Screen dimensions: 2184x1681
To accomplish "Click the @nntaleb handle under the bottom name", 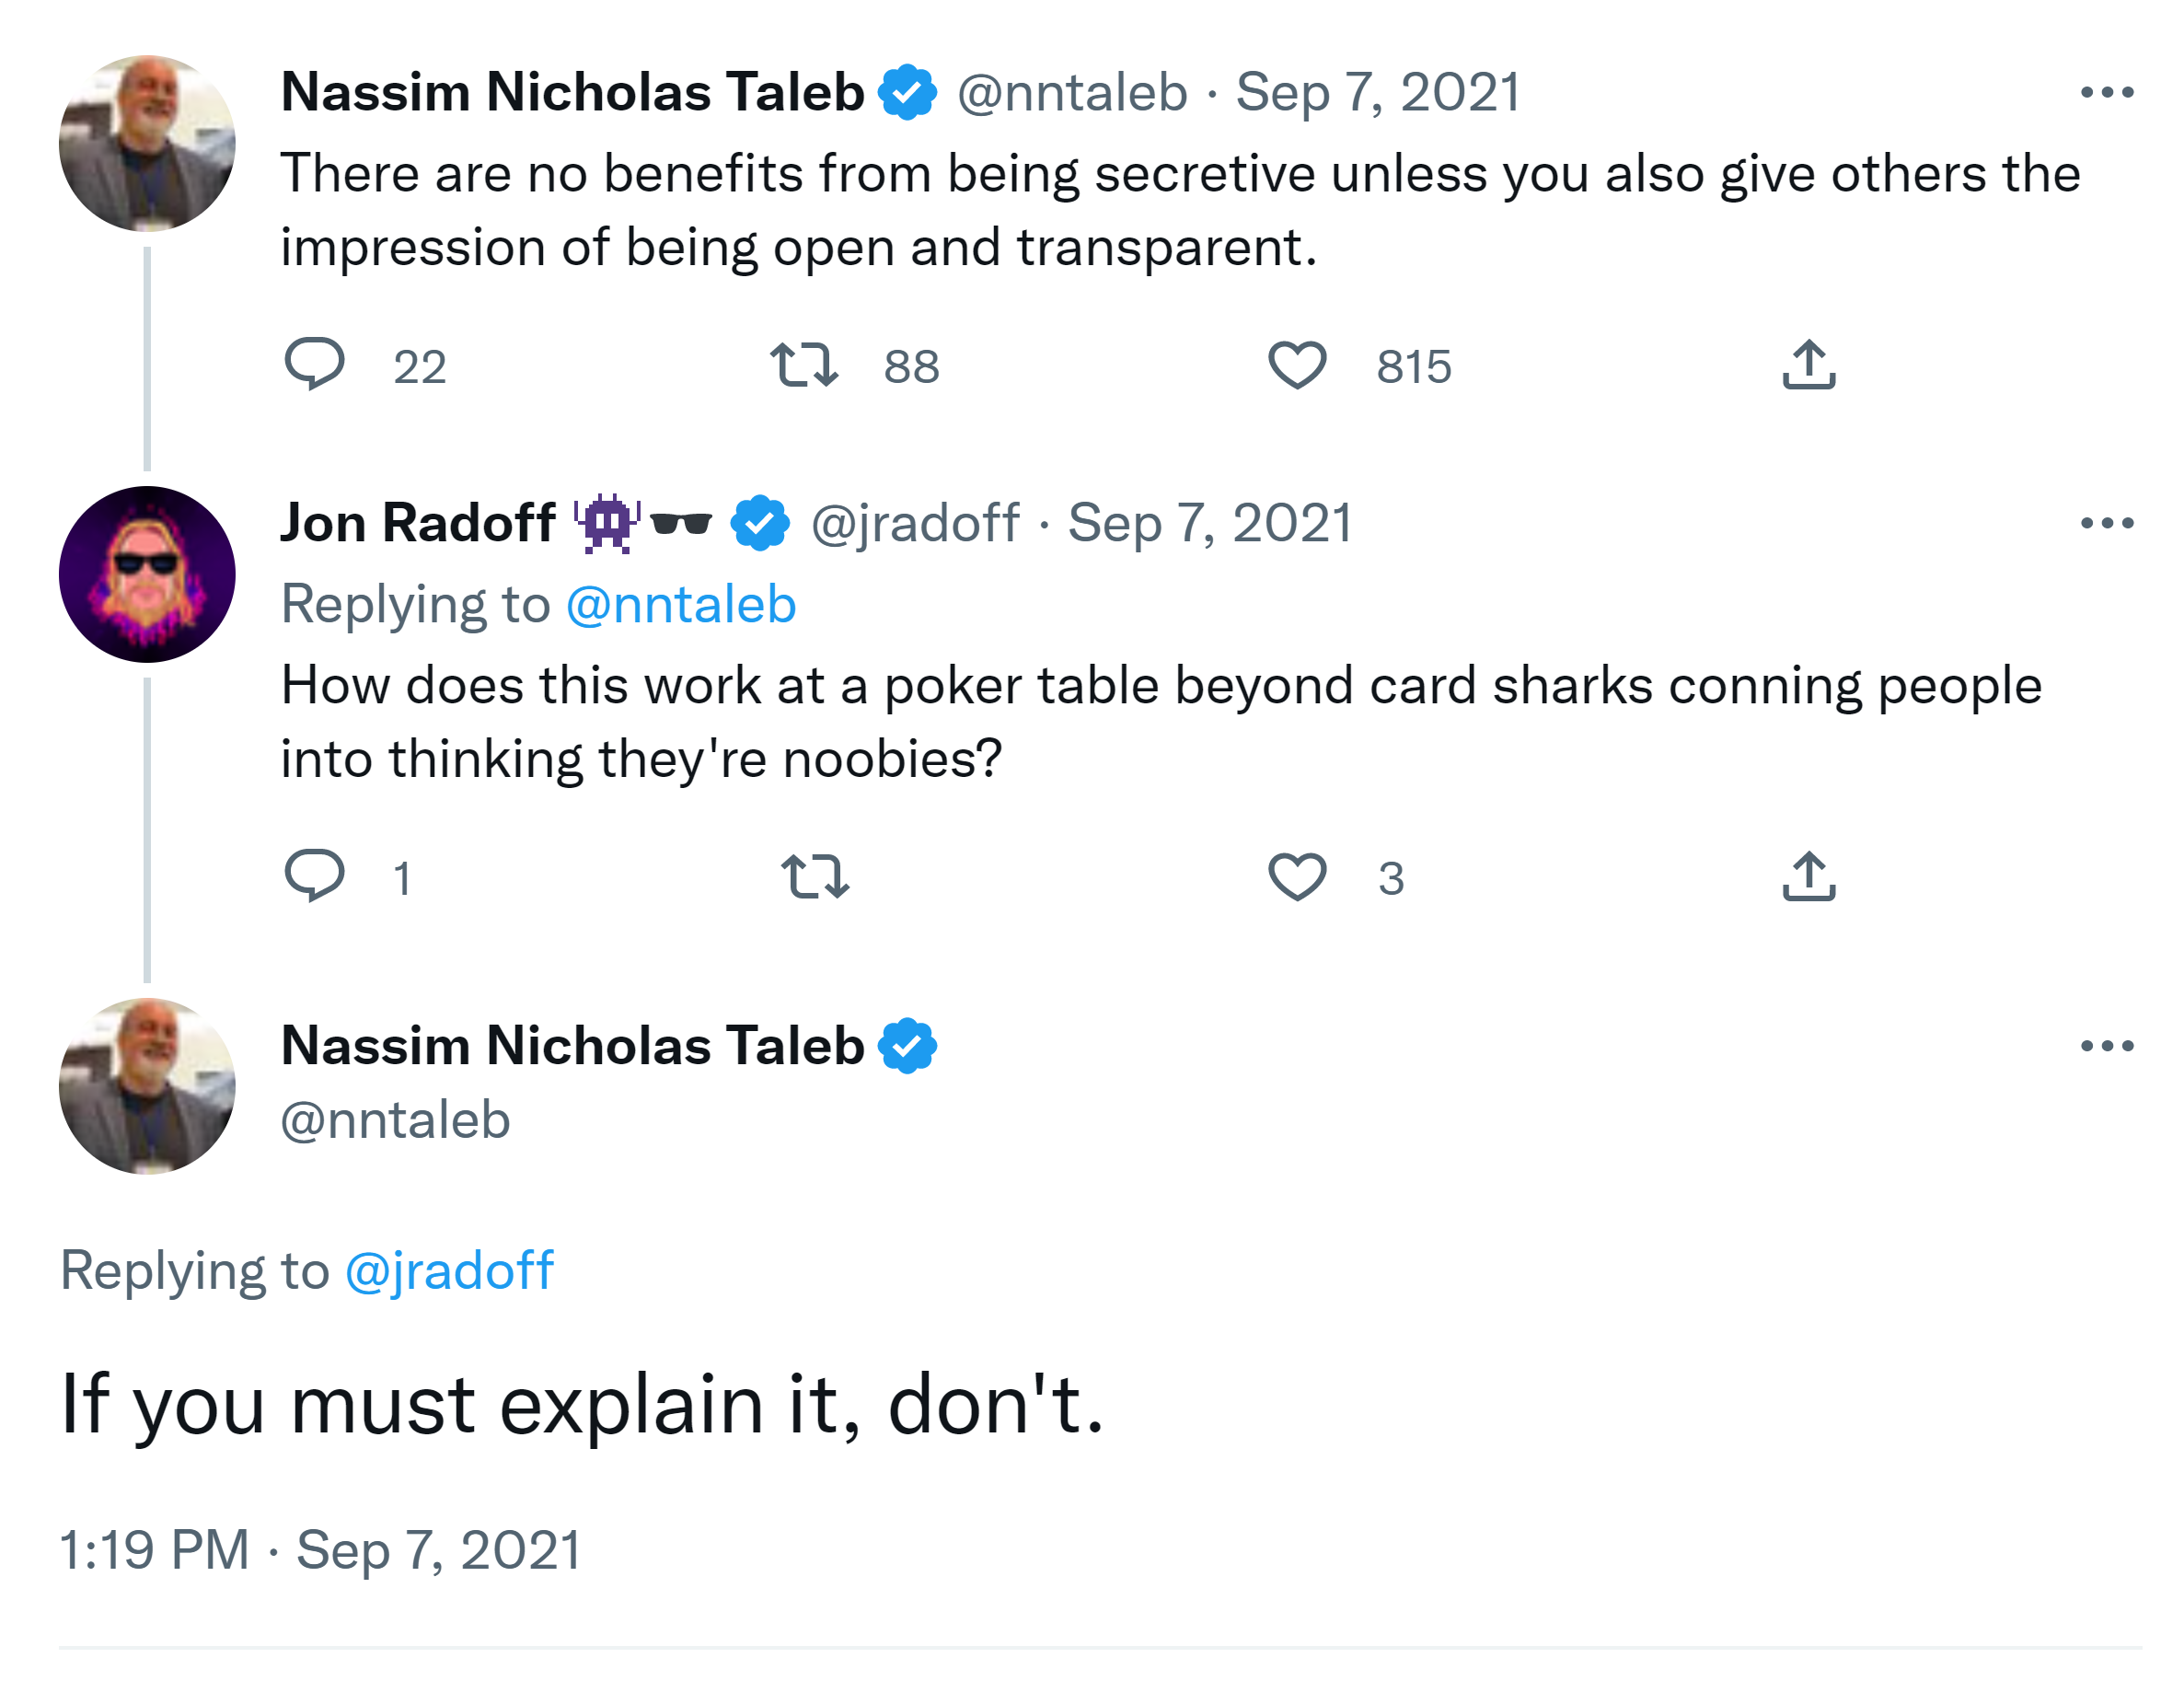I will tap(395, 1120).
